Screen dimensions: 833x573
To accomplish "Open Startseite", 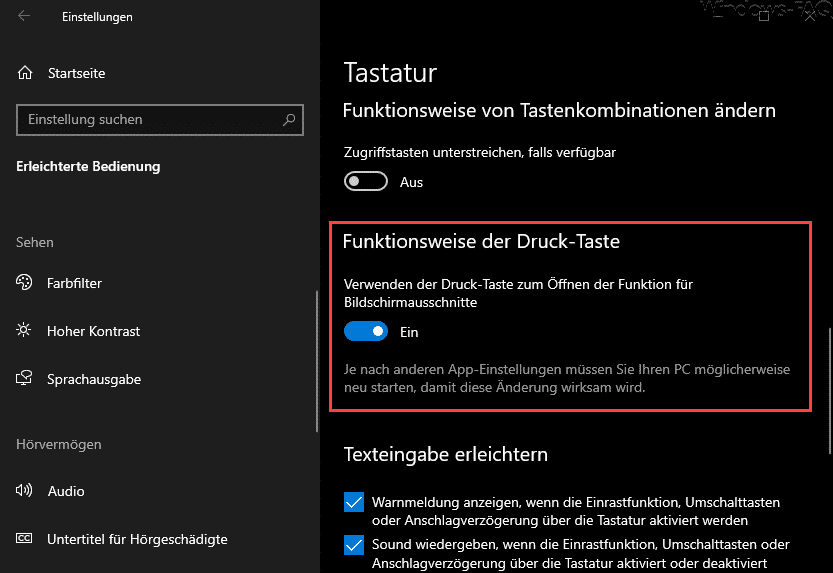I will pos(76,73).
